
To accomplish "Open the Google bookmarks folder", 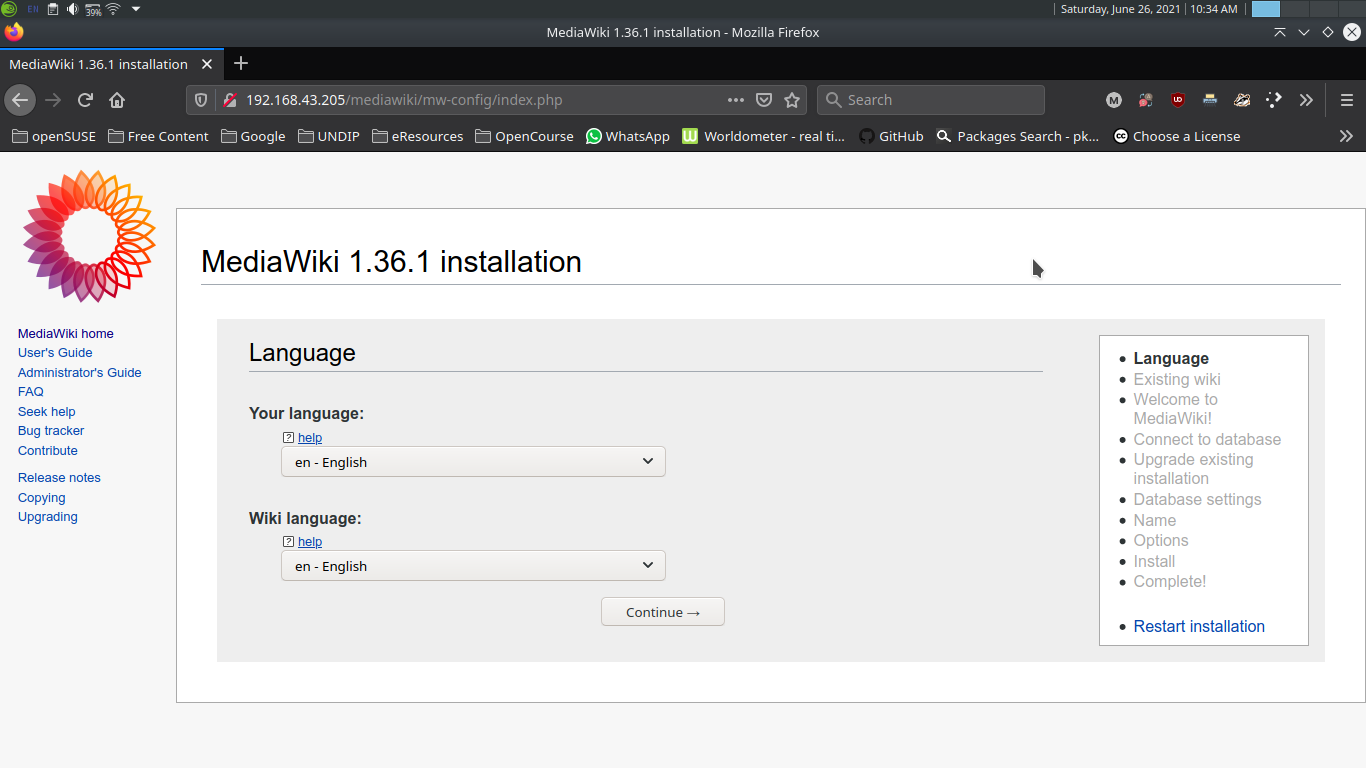I will [253, 136].
